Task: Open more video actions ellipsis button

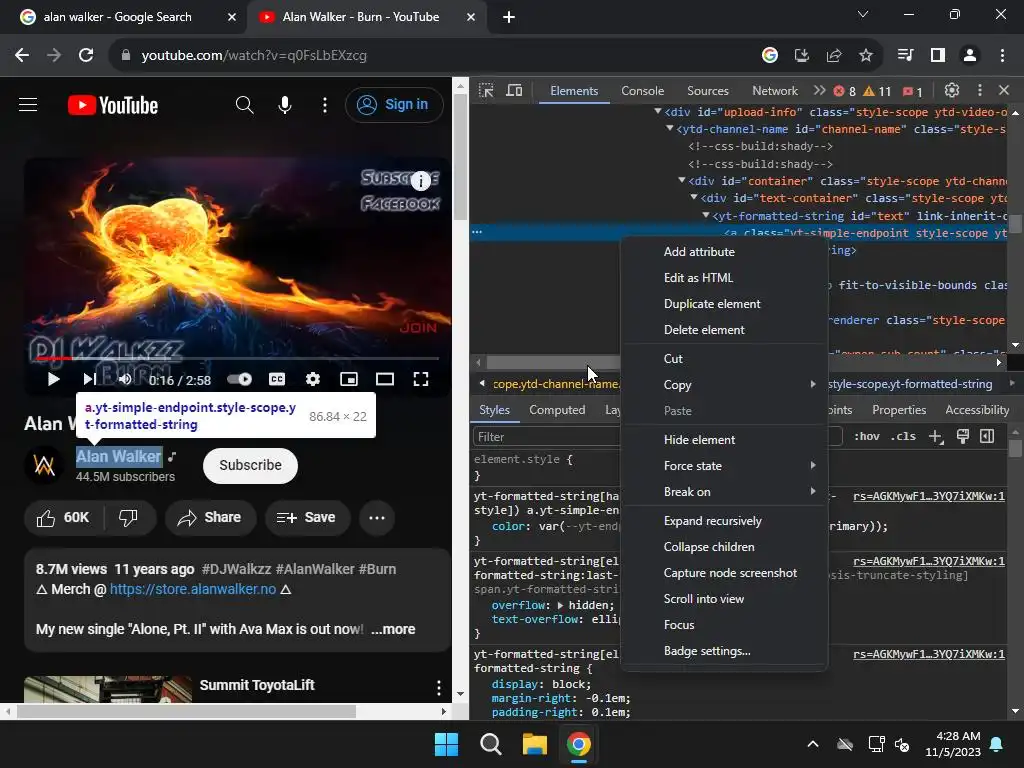Action: pos(377,518)
